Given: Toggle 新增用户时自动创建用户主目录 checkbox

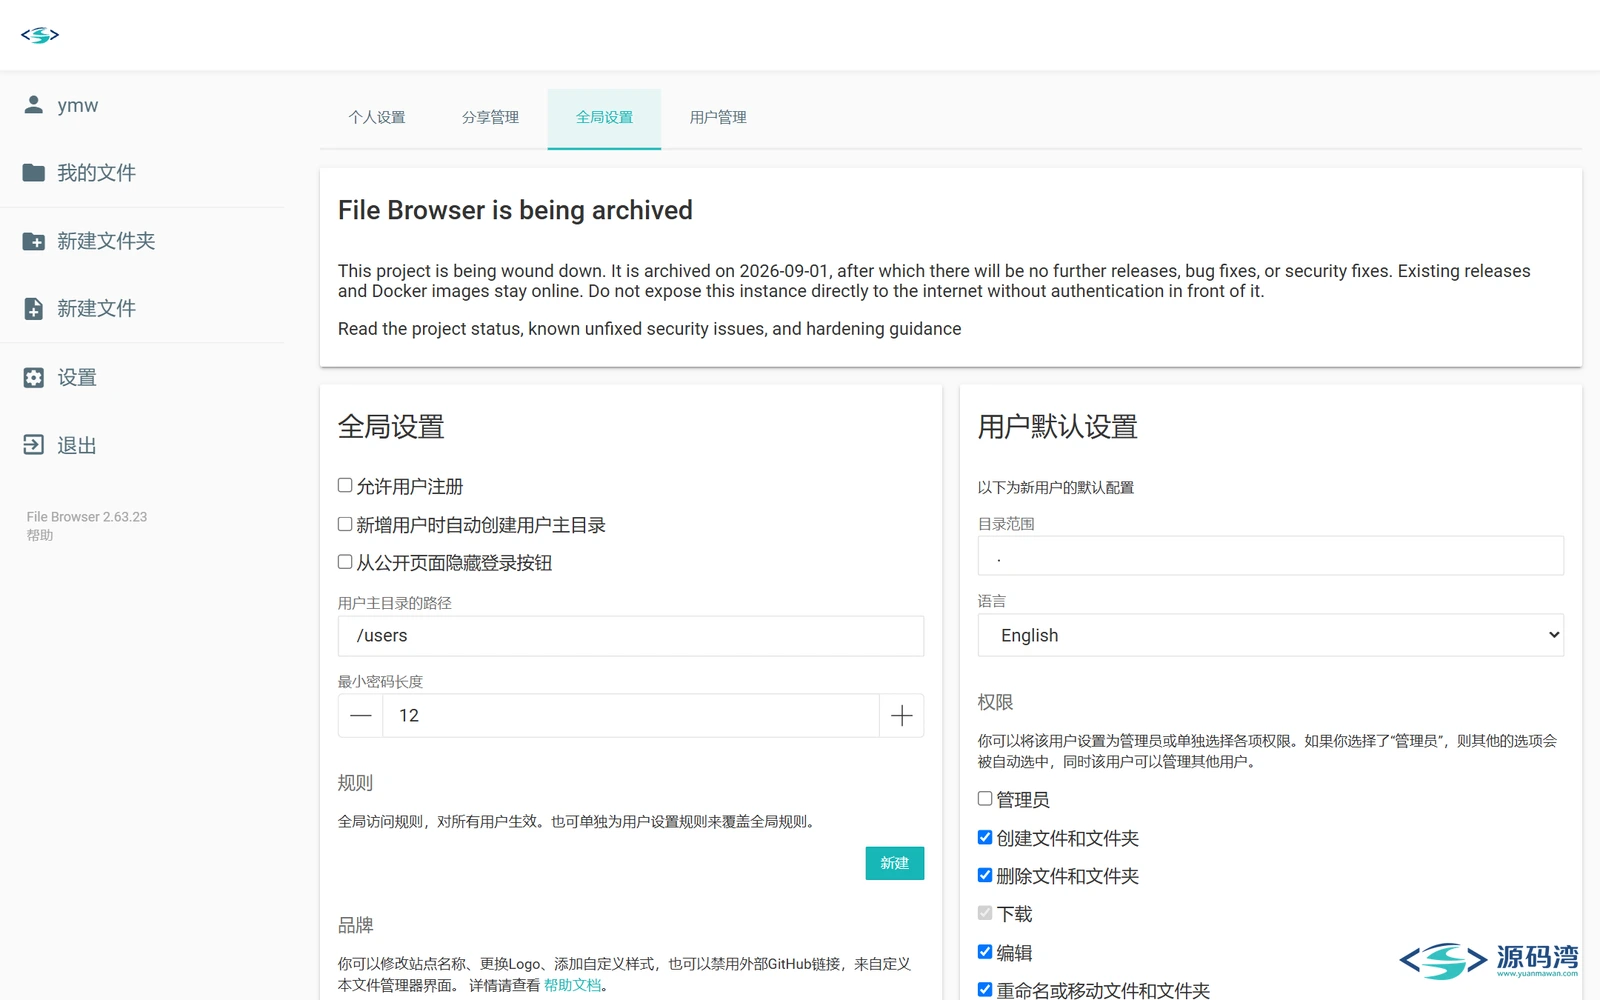Looking at the screenshot, I should click(345, 524).
